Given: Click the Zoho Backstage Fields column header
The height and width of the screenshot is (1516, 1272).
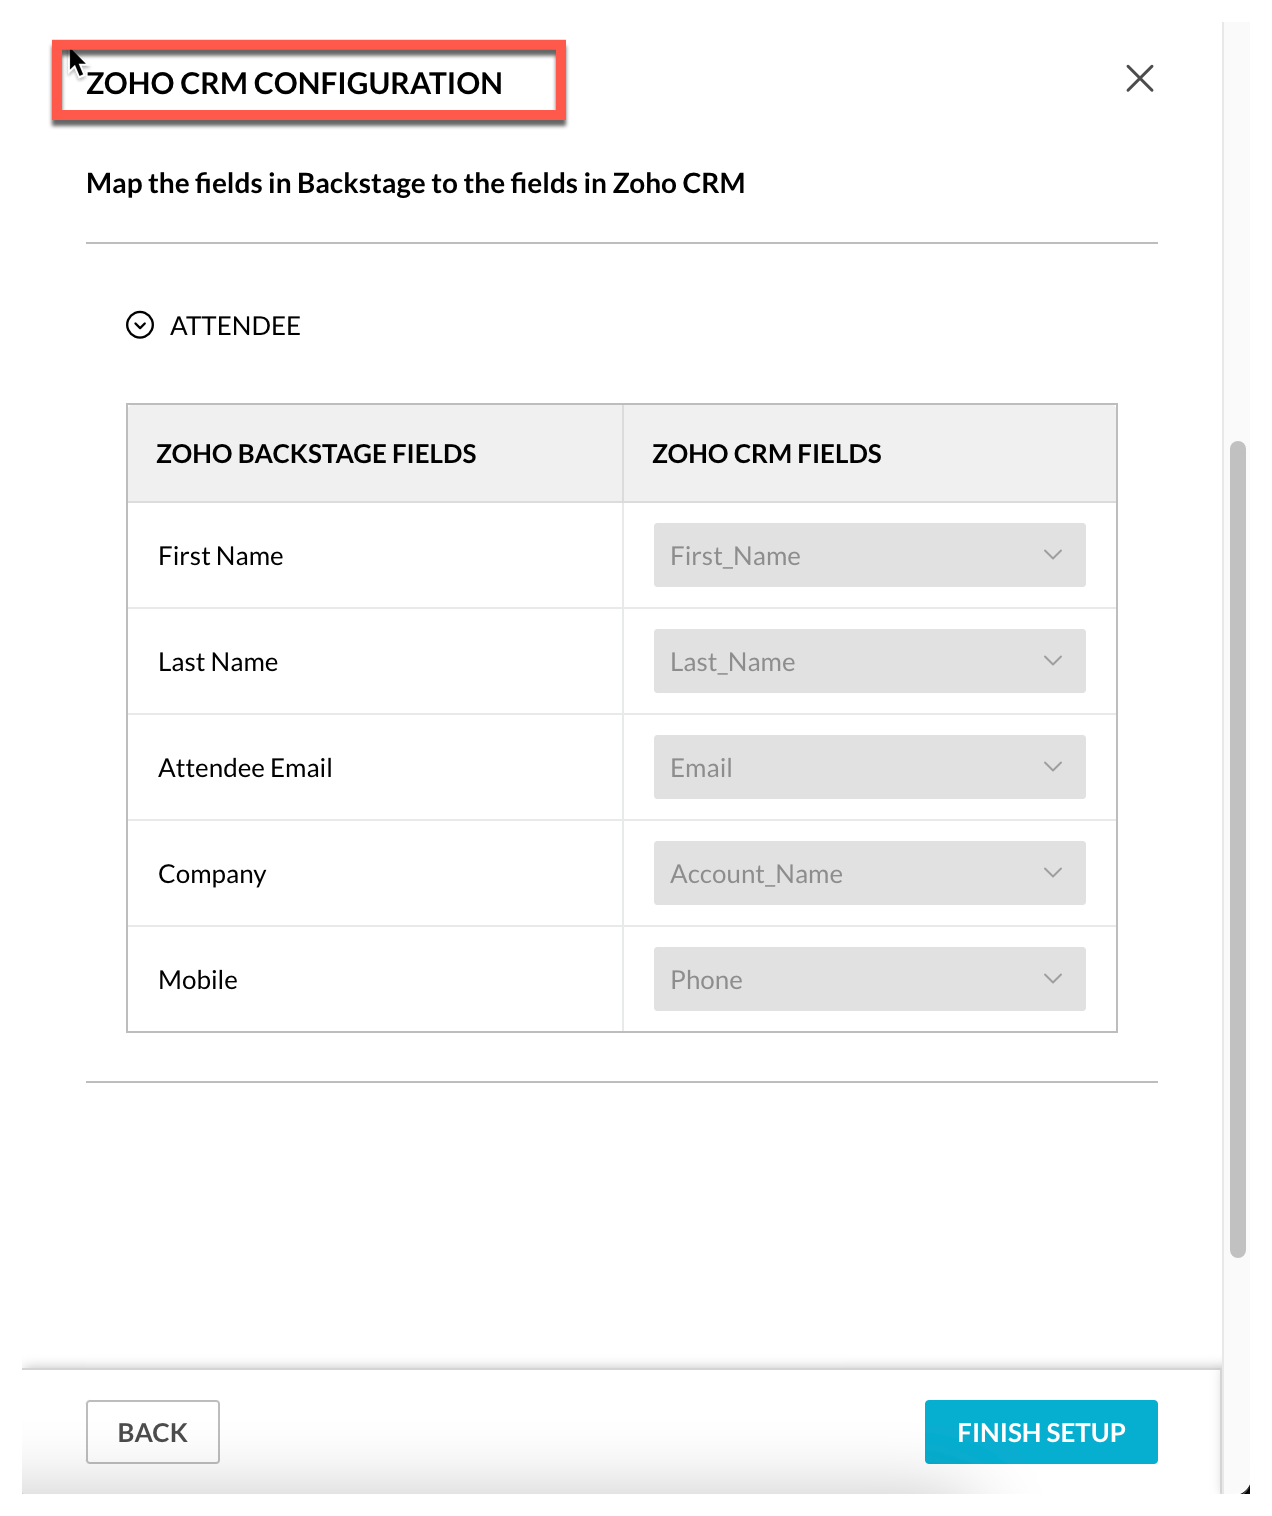Looking at the screenshot, I should (x=316, y=454).
